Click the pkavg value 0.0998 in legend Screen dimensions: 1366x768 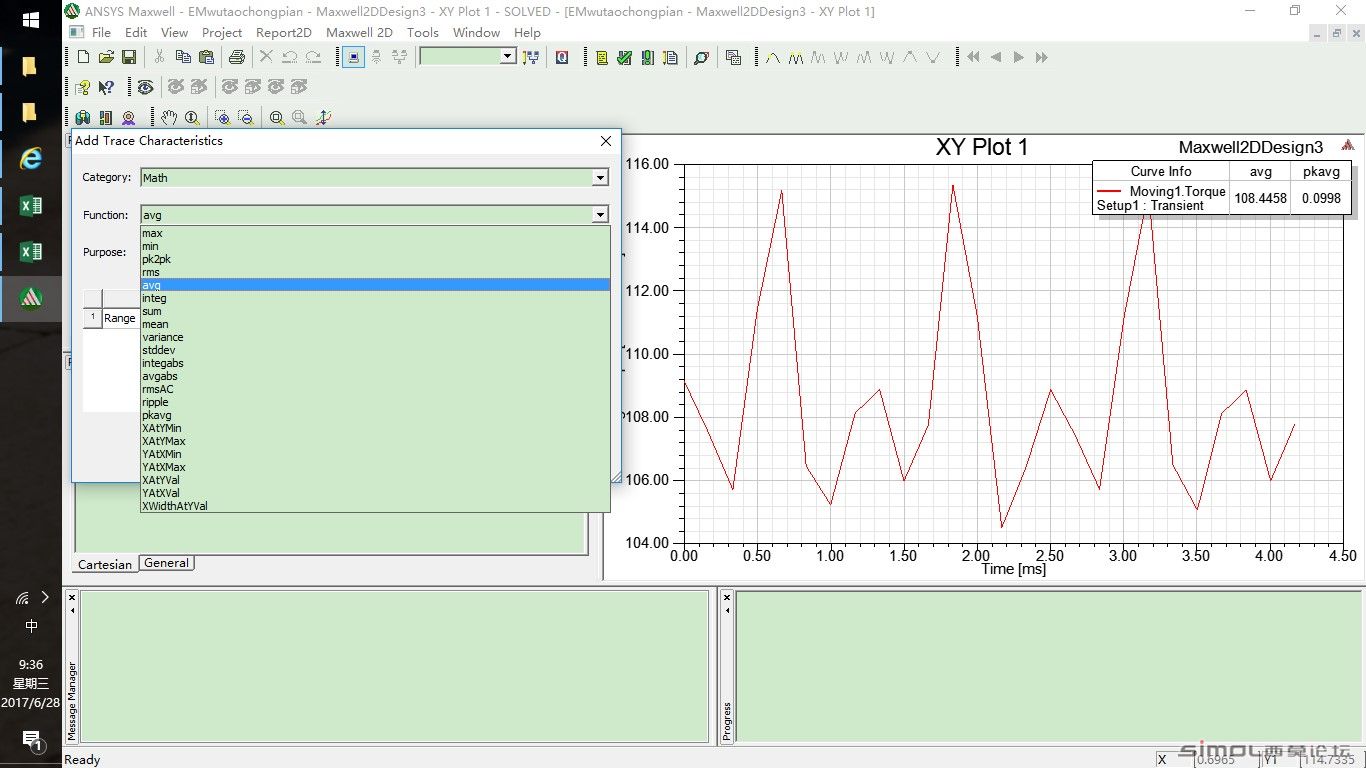(x=1321, y=198)
